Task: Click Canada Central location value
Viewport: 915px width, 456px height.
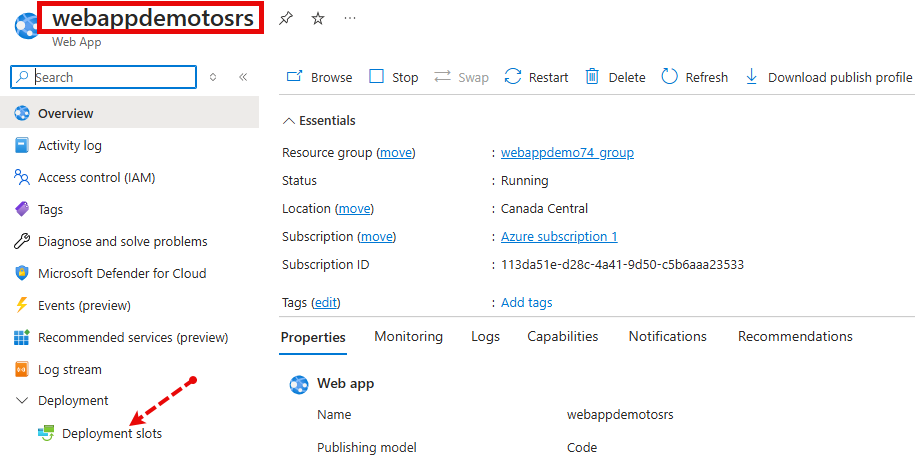Action: tap(544, 208)
